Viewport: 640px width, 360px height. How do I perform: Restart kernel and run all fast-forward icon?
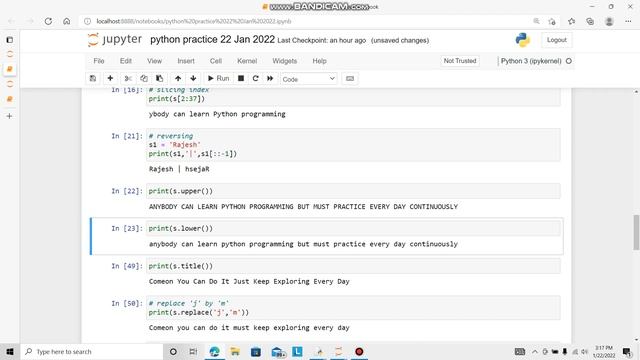click(x=270, y=78)
